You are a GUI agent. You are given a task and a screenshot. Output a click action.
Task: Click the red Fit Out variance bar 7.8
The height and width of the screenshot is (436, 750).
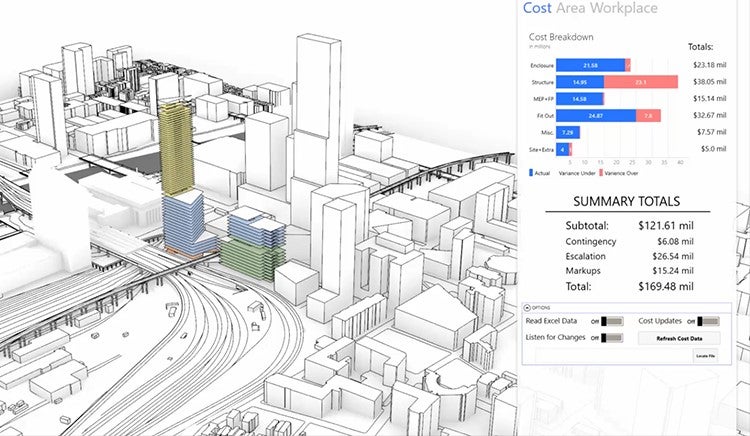point(648,116)
